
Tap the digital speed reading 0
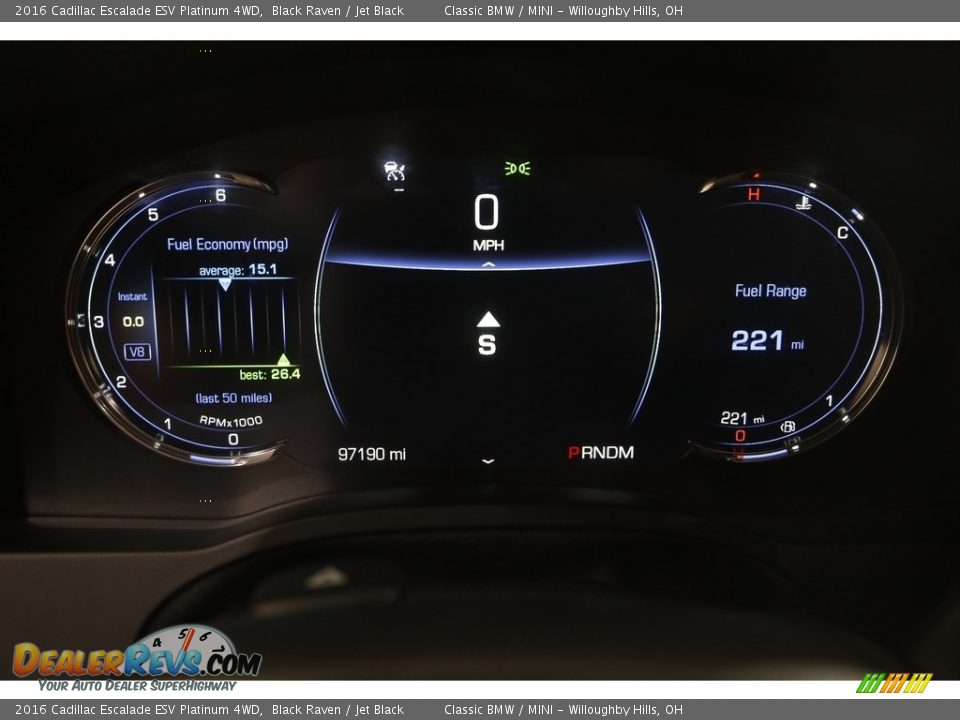487,212
